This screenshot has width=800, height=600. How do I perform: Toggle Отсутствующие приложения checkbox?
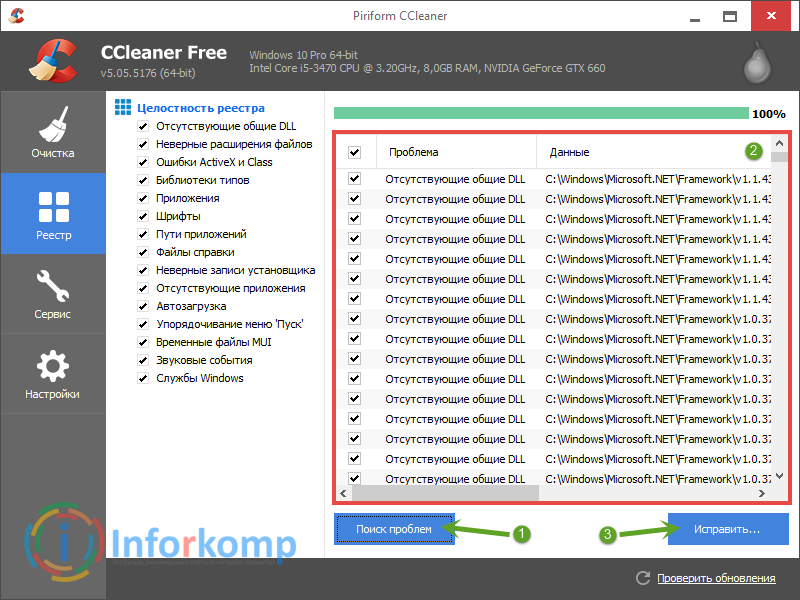143,288
